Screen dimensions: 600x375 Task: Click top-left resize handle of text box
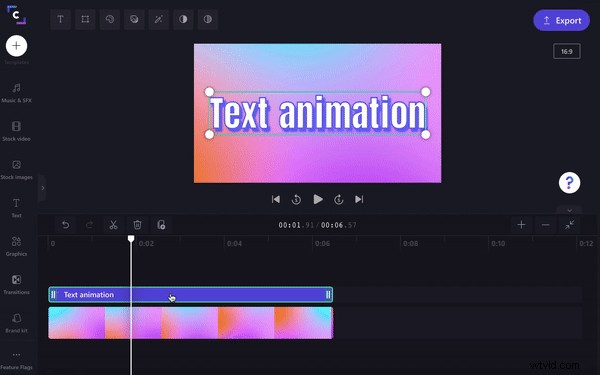(x=209, y=92)
